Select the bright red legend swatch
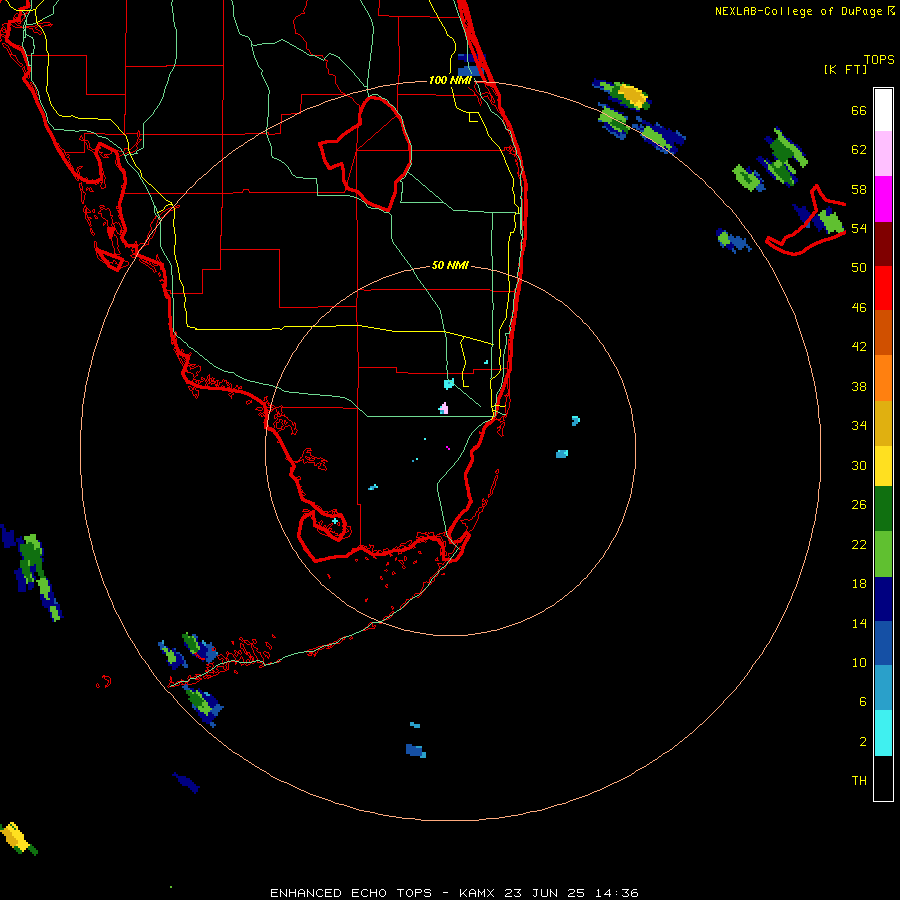Image resolution: width=900 pixels, height=900 pixels. point(883,288)
